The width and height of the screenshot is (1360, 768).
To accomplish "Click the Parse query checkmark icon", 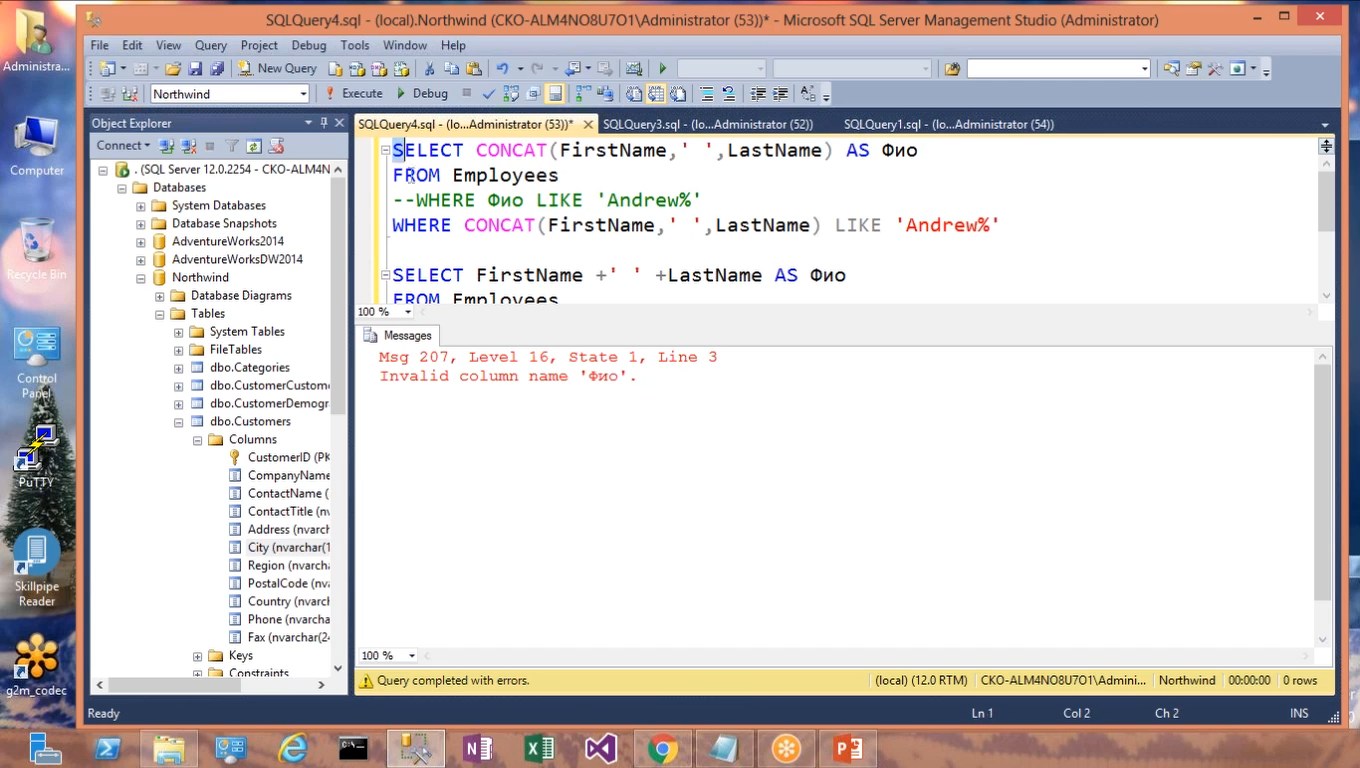I will tap(488, 94).
